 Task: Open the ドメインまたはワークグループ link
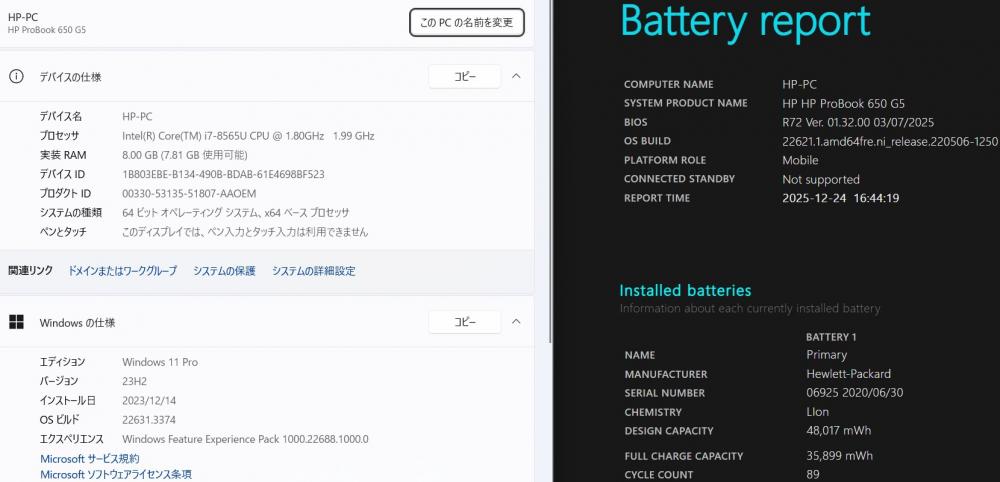[x=122, y=271]
